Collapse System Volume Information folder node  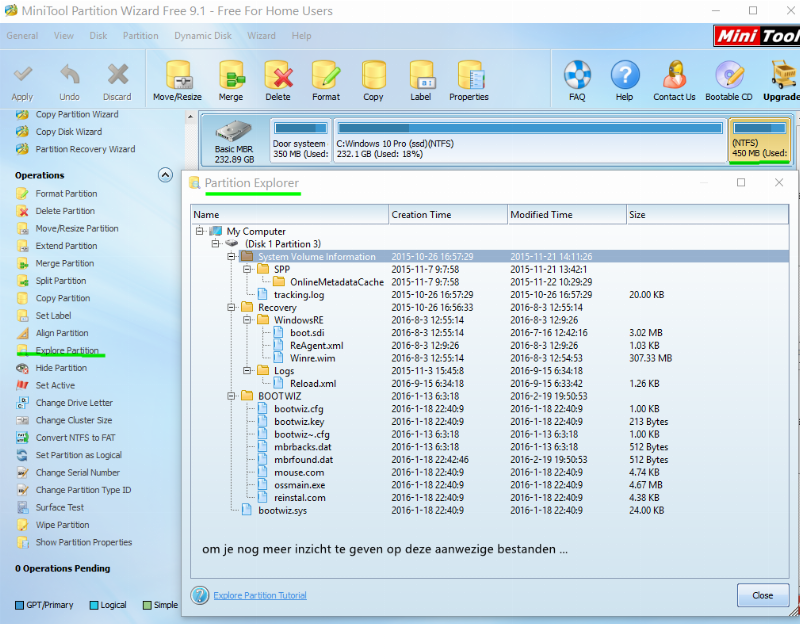[x=232, y=257]
